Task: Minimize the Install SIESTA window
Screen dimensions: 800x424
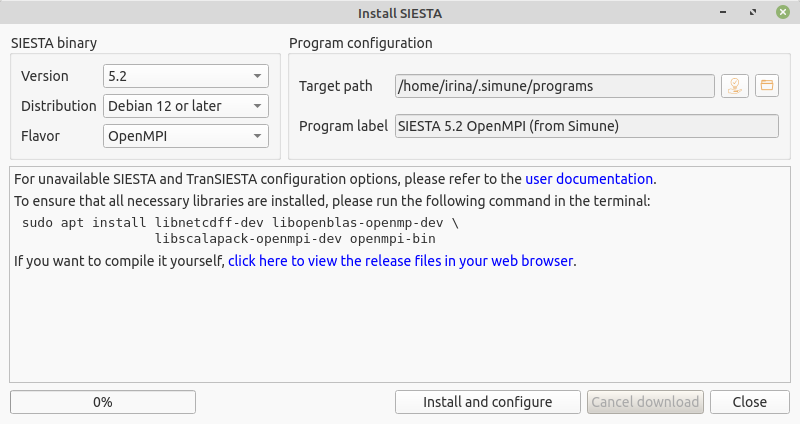Action: pyautogui.click(x=722, y=12)
